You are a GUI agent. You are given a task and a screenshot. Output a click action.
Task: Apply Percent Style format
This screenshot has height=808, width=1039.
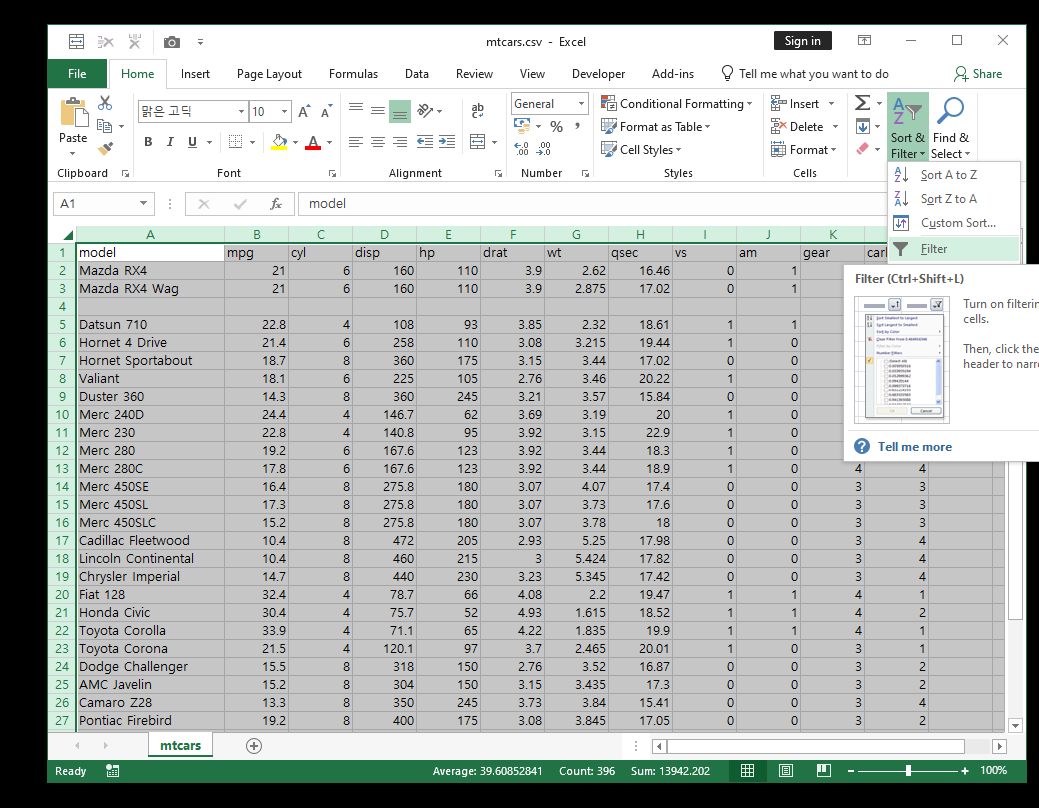click(557, 126)
